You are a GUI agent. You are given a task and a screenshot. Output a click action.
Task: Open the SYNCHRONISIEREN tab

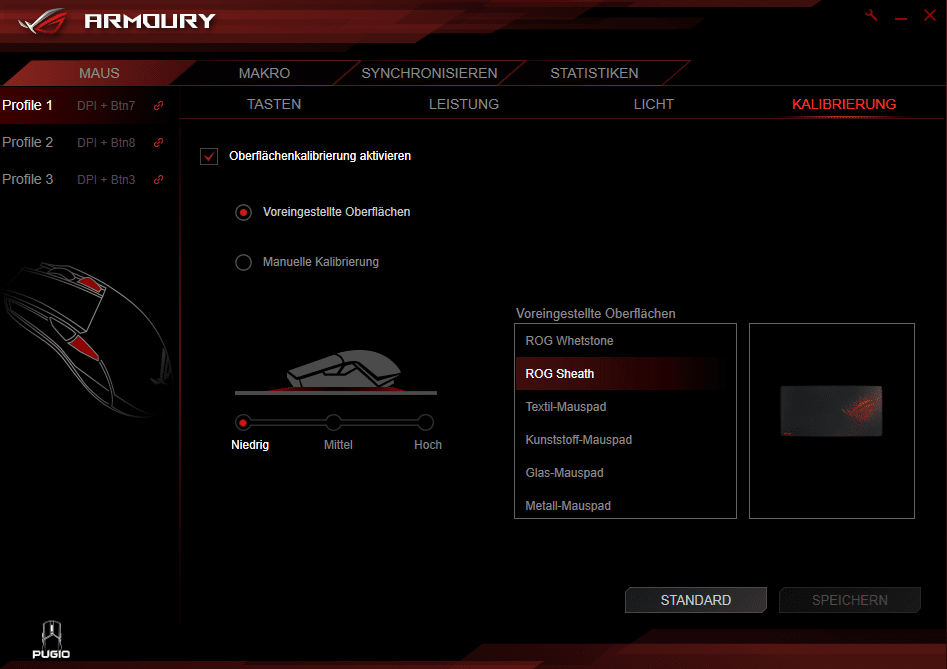429,73
